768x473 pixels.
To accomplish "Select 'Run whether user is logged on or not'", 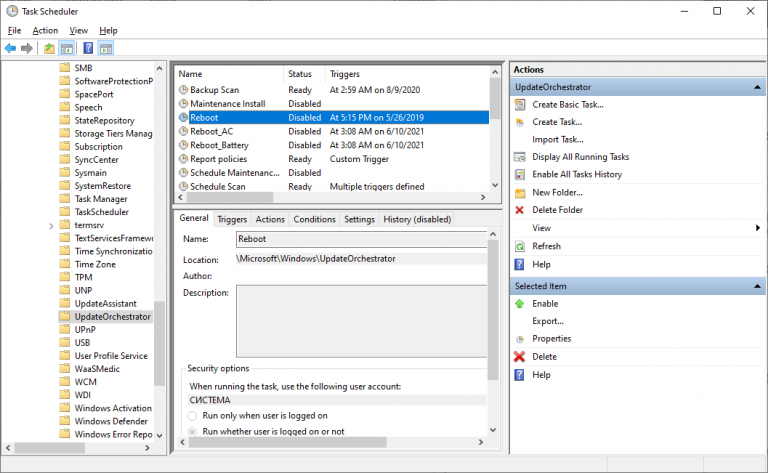I will (x=192, y=431).
